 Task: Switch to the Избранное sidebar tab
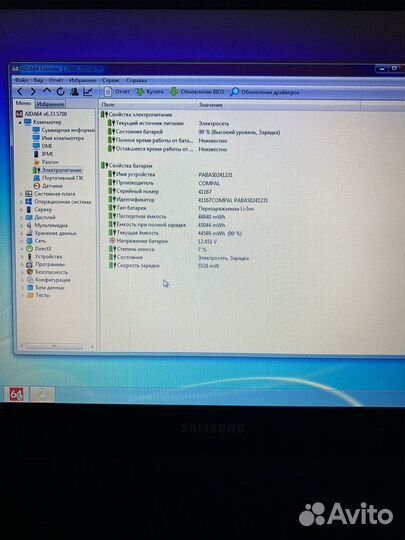pos(50,104)
